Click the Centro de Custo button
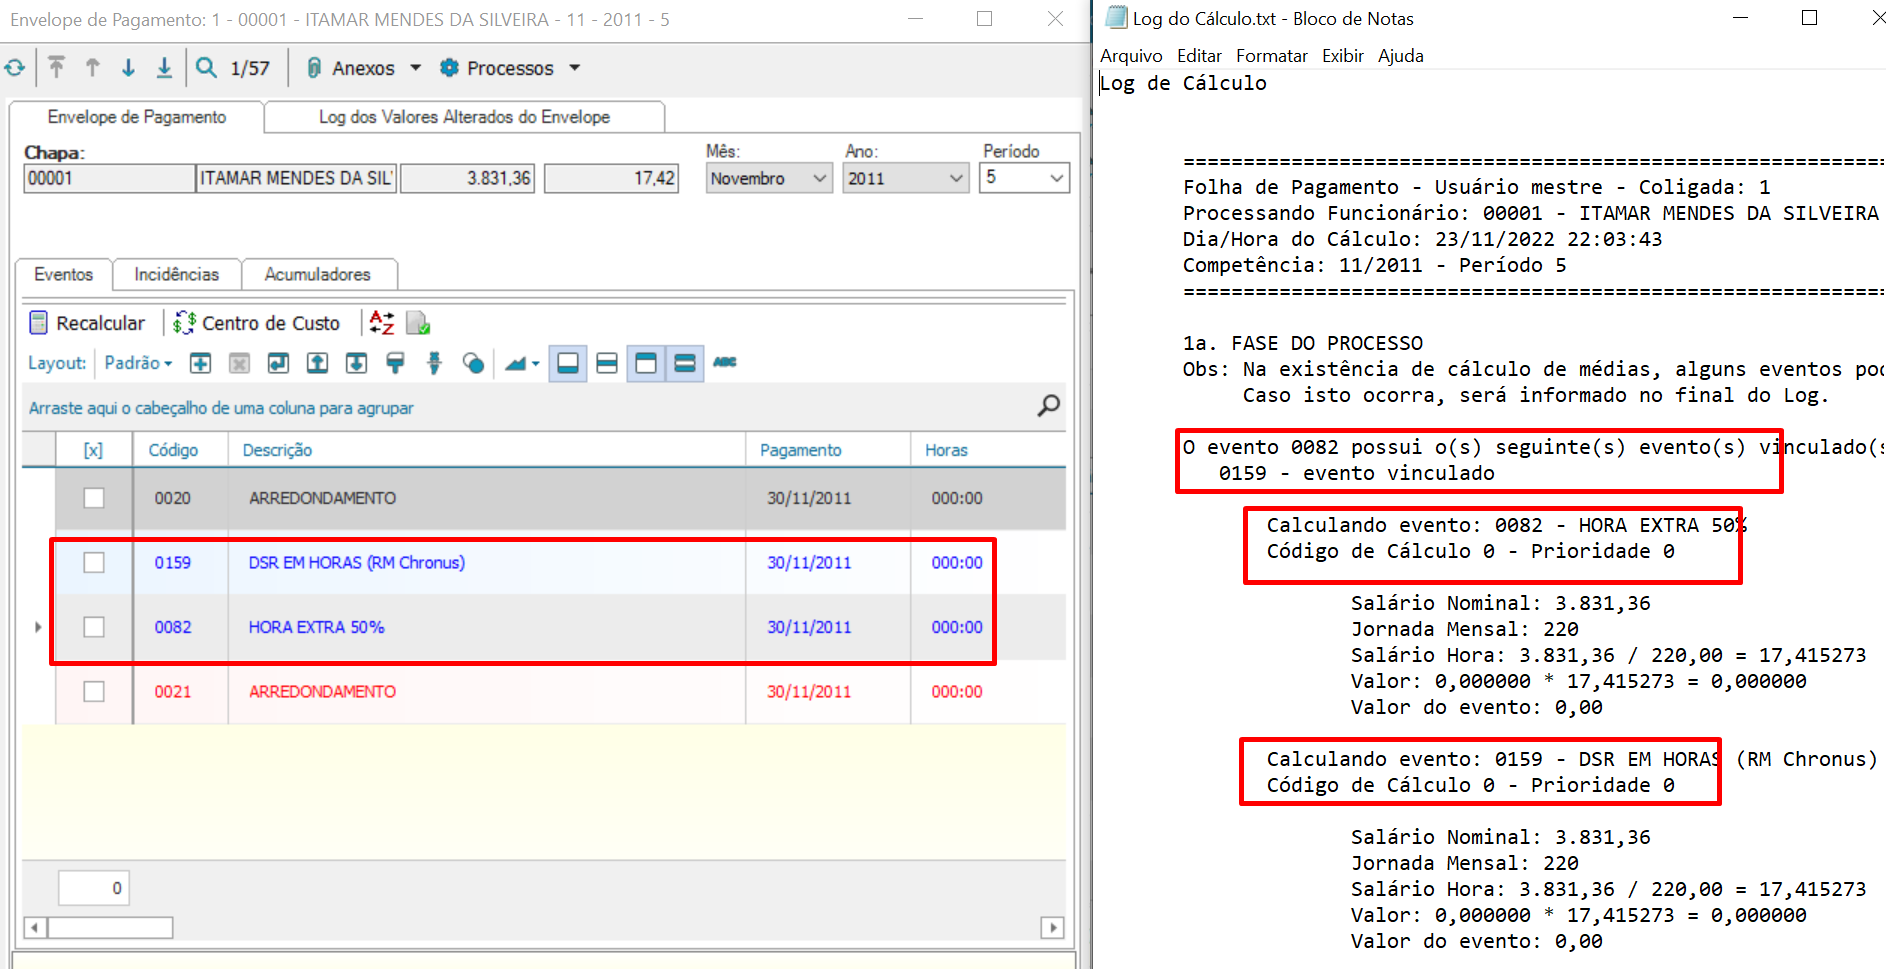 (x=256, y=323)
